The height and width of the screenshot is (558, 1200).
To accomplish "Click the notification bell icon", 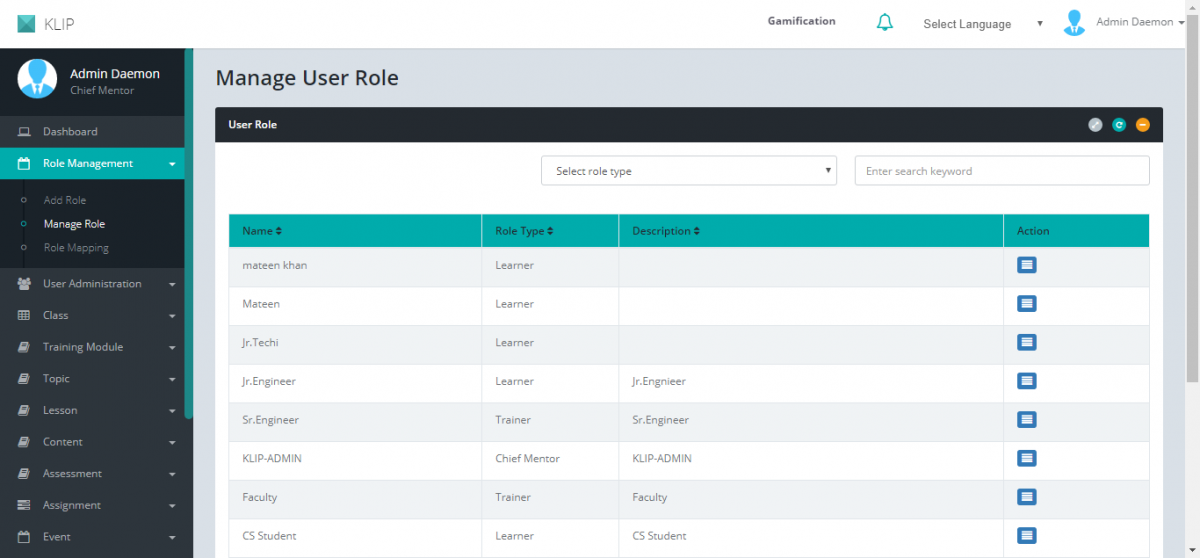I will tap(884, 22).
